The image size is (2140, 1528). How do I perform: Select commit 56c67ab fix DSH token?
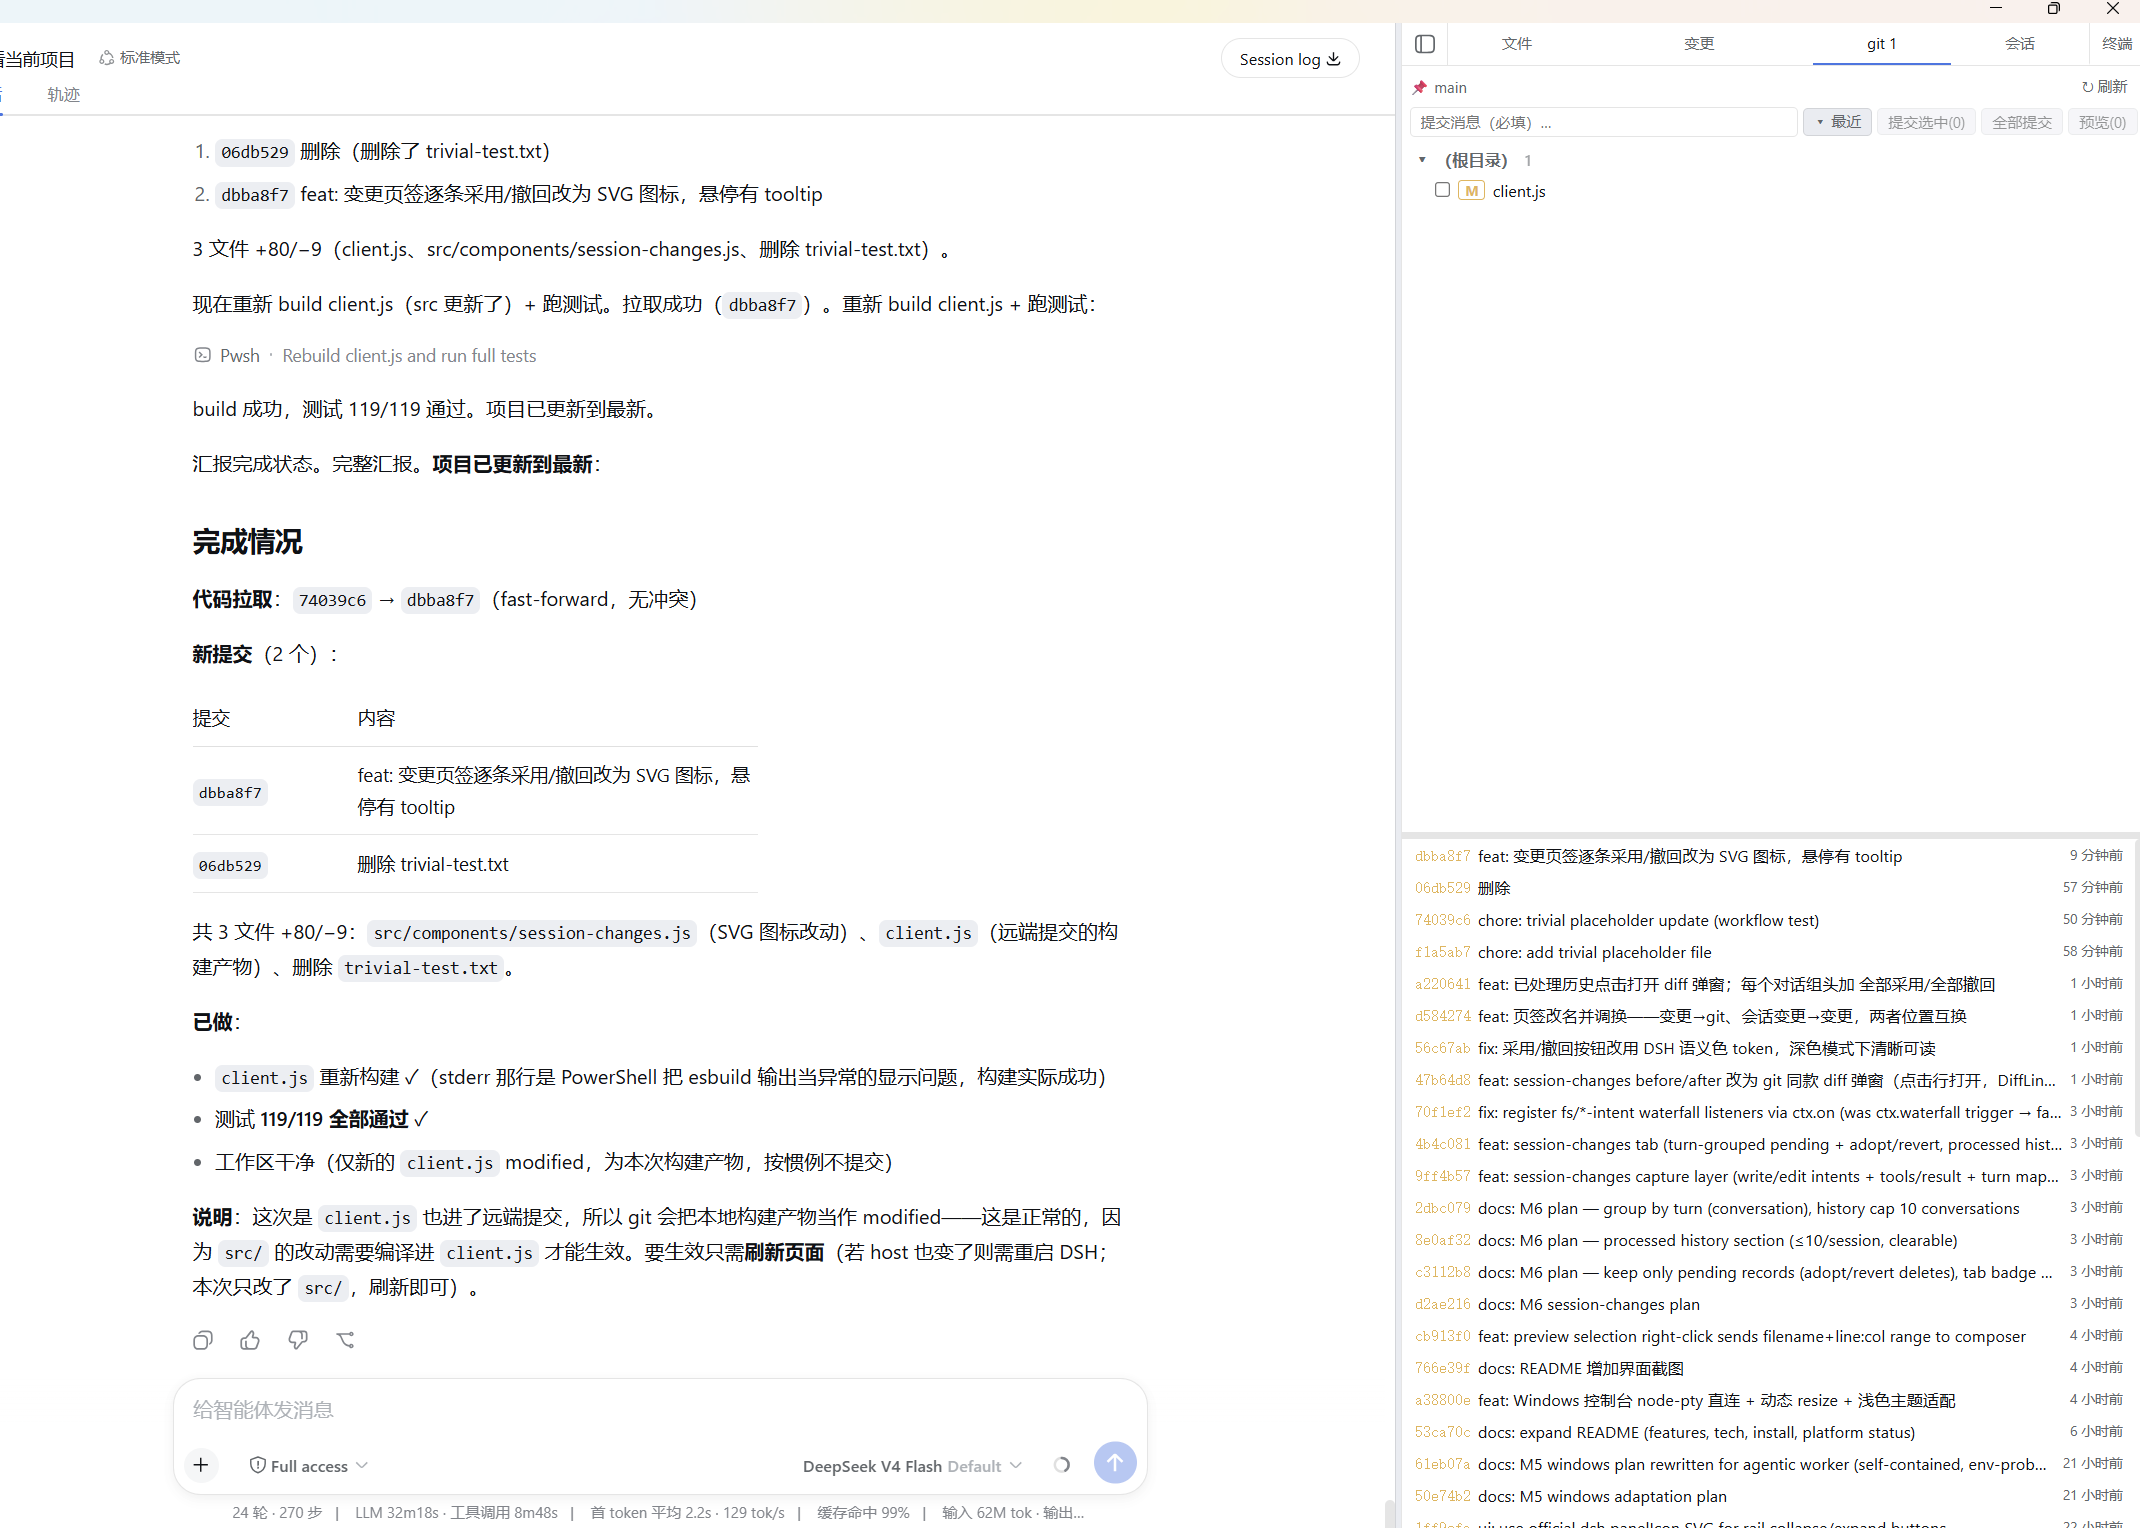point(1768,1048)
